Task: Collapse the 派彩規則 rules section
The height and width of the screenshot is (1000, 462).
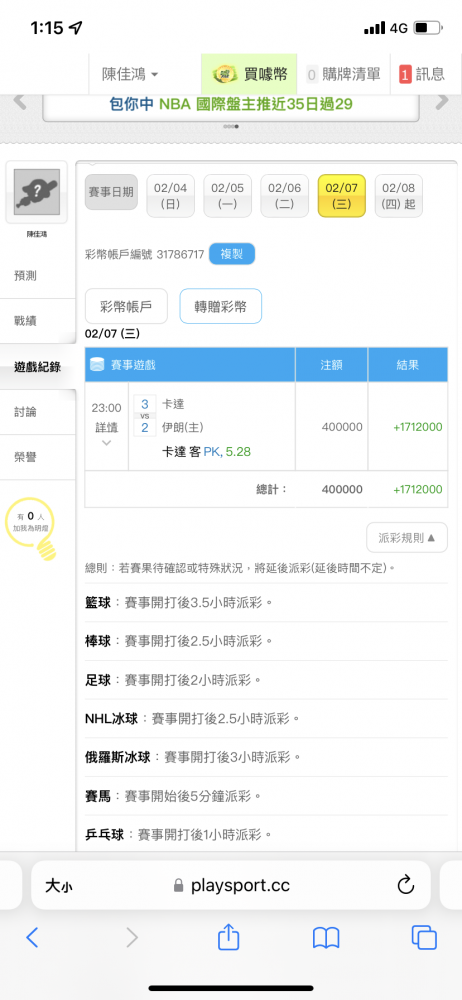Action: pyautogui.click(x=406, y=538)
